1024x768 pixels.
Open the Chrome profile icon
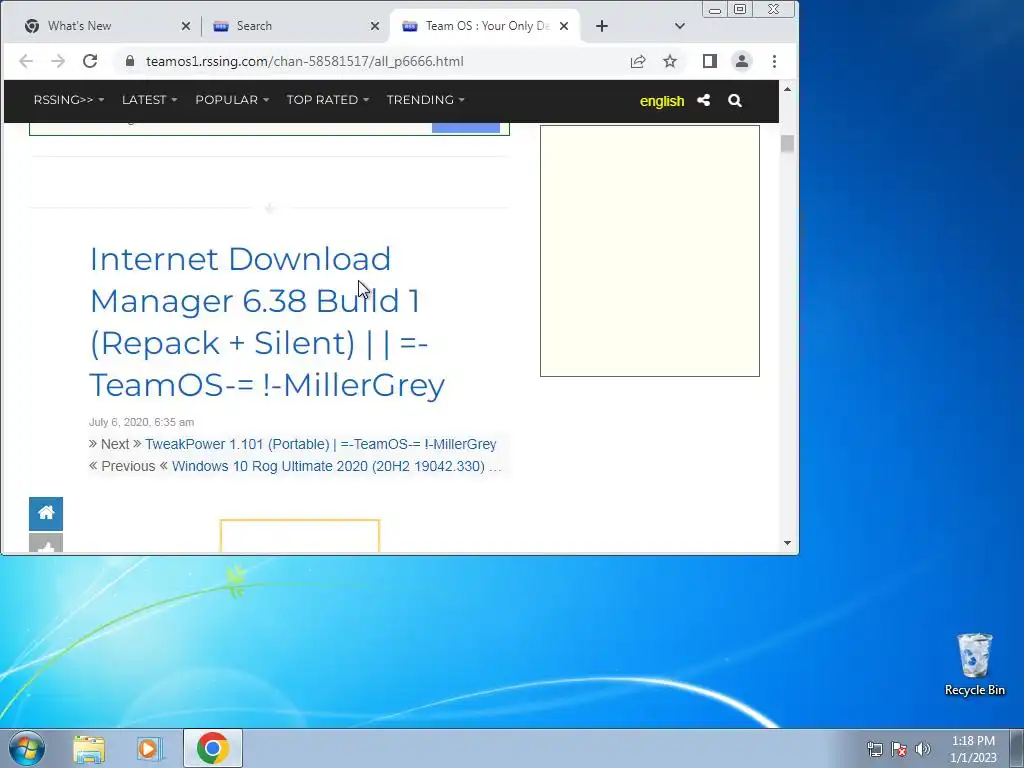[742, 61]
